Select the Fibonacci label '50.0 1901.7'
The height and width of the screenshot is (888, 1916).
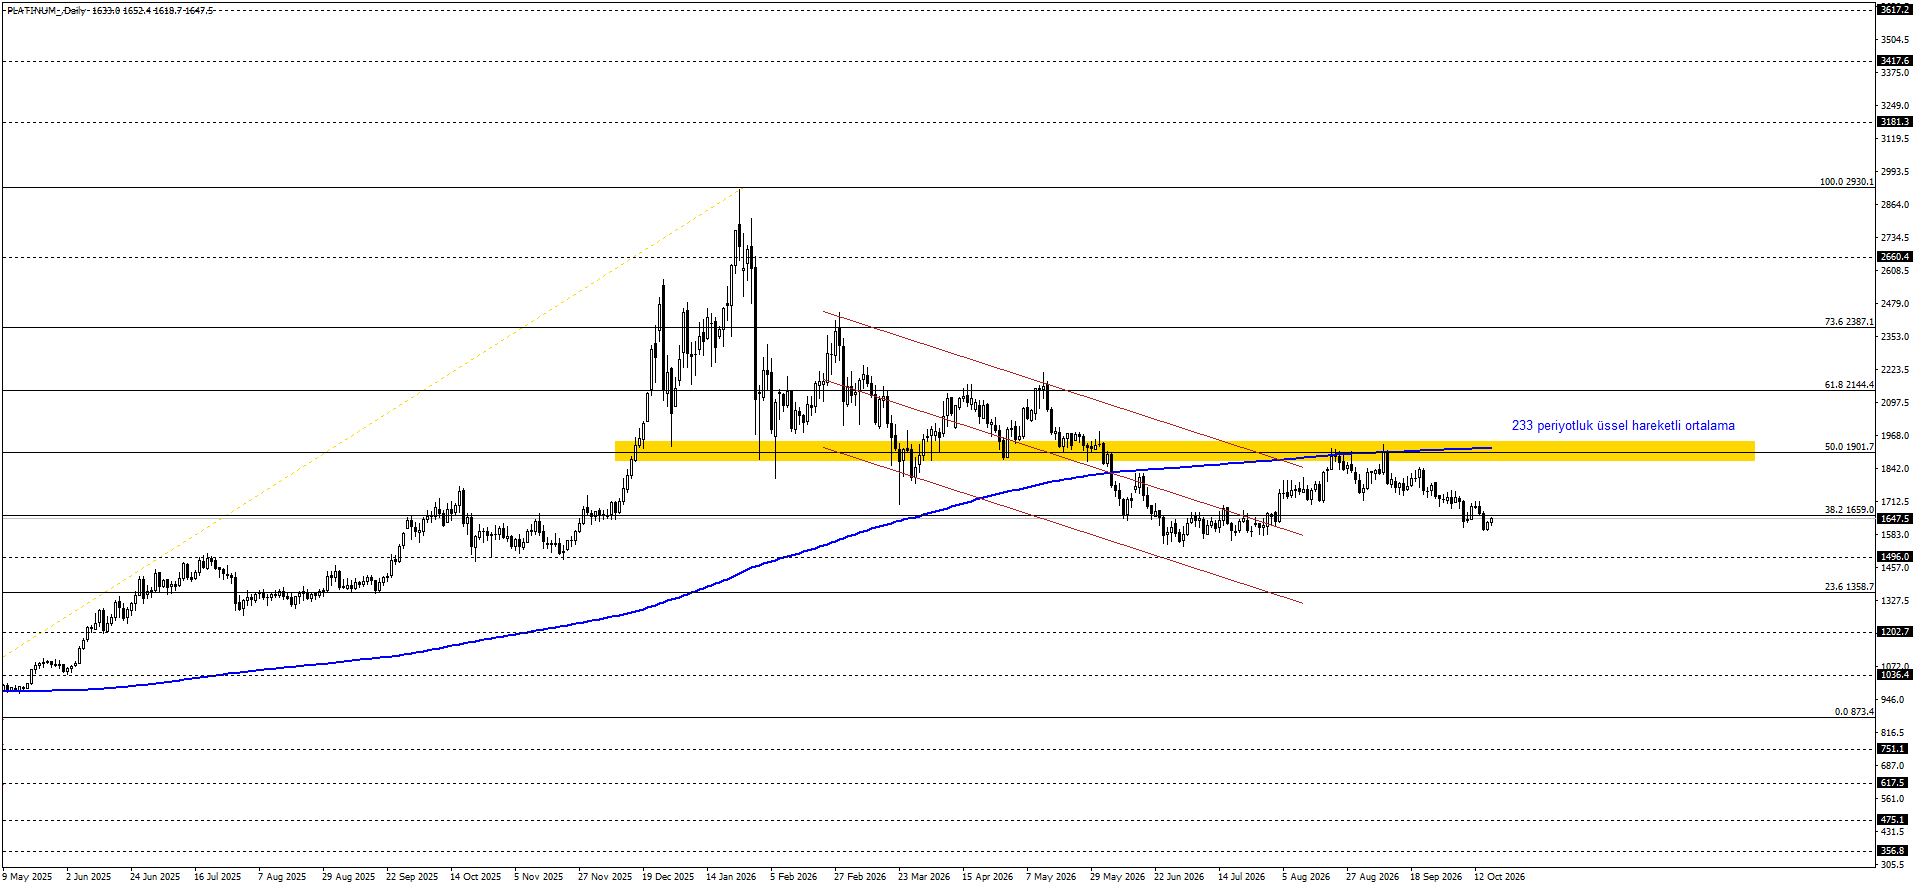pyautogui.click(x=1849, y=447)
